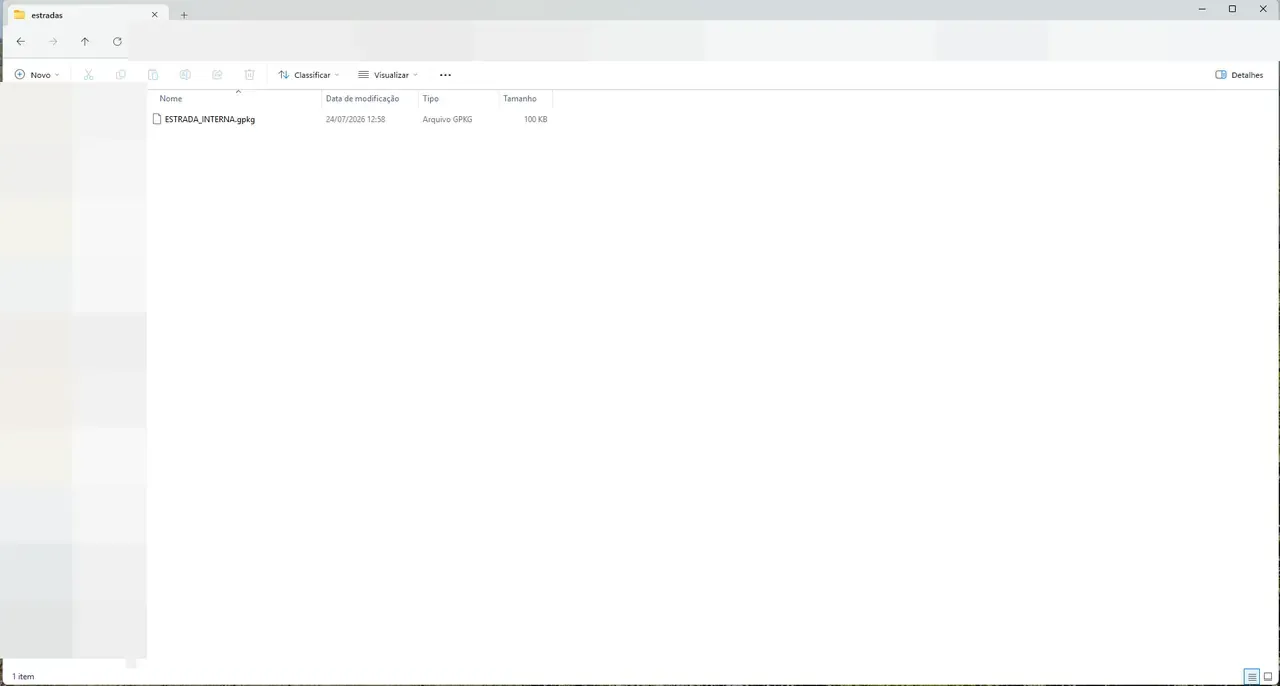
Task: Select file ESTRADA_INTERNA.gpkg
Action: click(209, 119)
